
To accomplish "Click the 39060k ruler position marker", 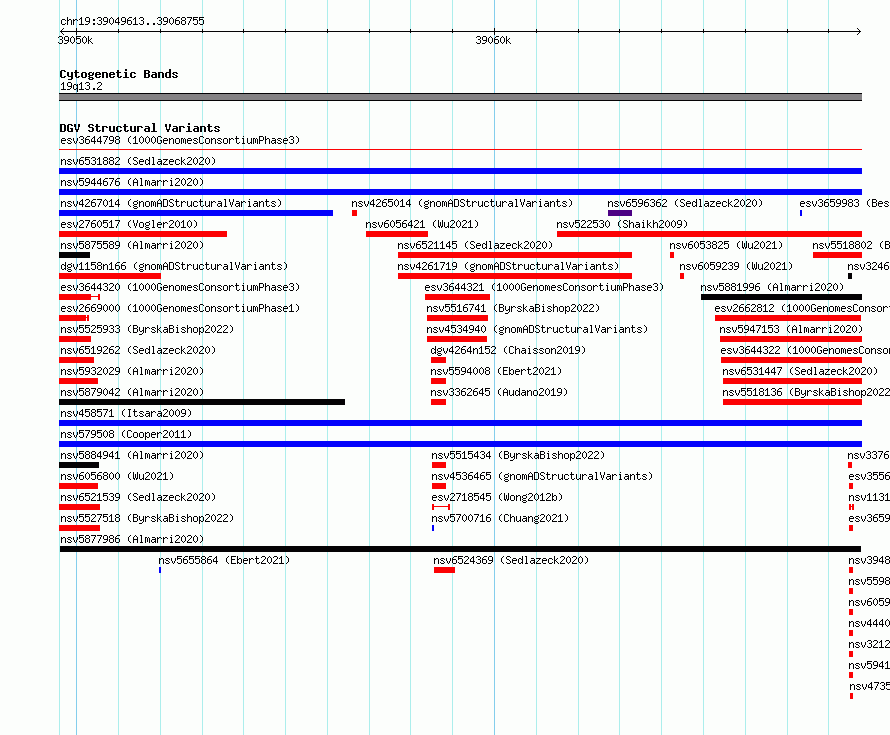I will tap(493, 40).
